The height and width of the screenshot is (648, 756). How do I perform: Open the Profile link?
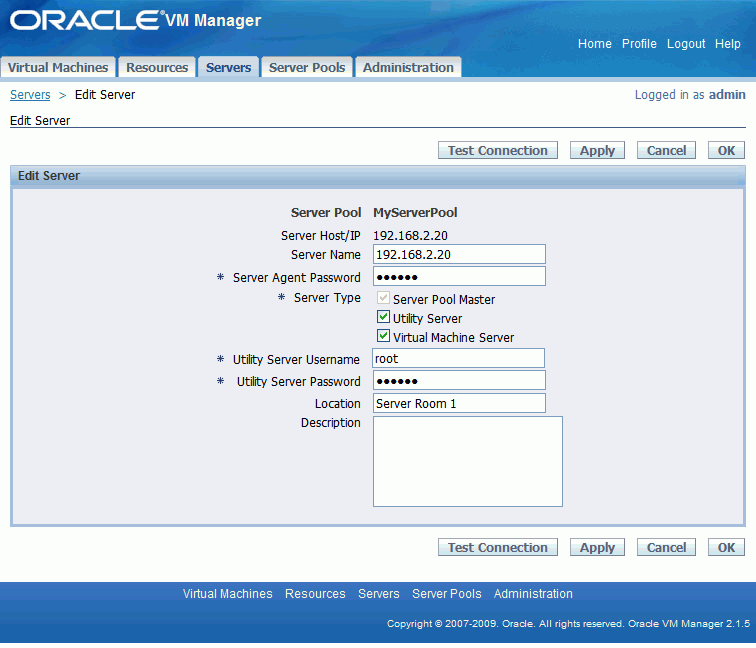(x=639, y=44)
